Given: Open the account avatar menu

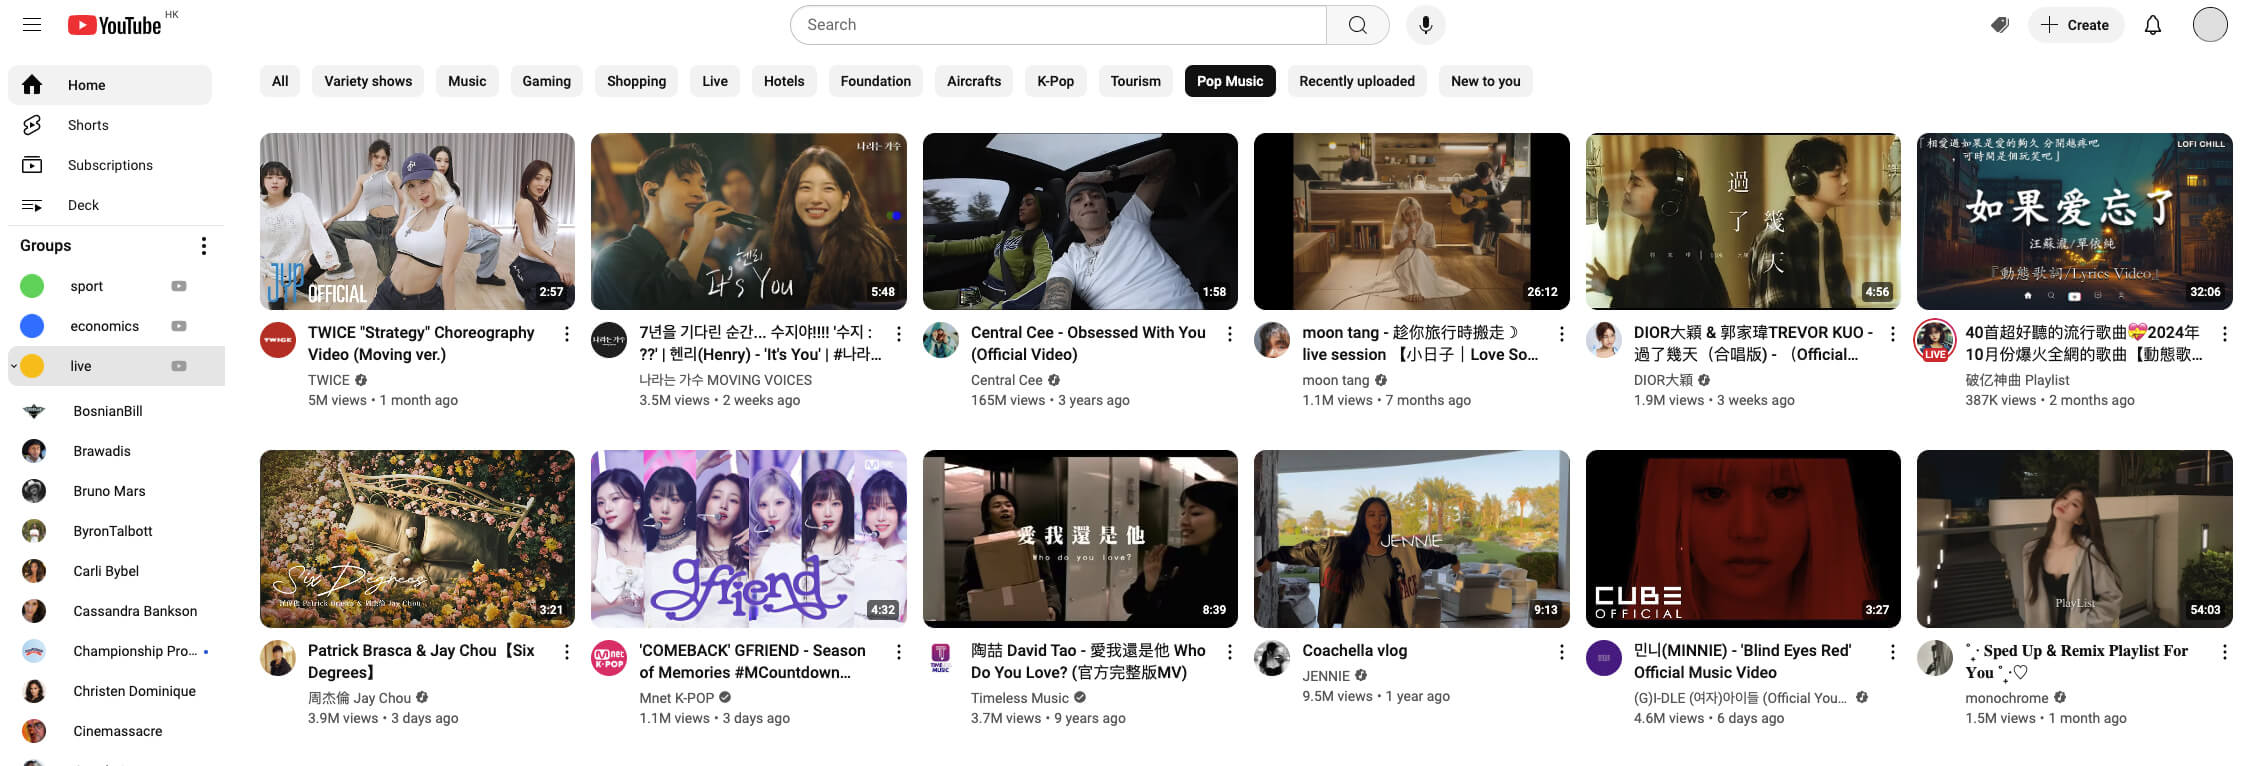Looking at the screenshot, I should pos(2210,25).
